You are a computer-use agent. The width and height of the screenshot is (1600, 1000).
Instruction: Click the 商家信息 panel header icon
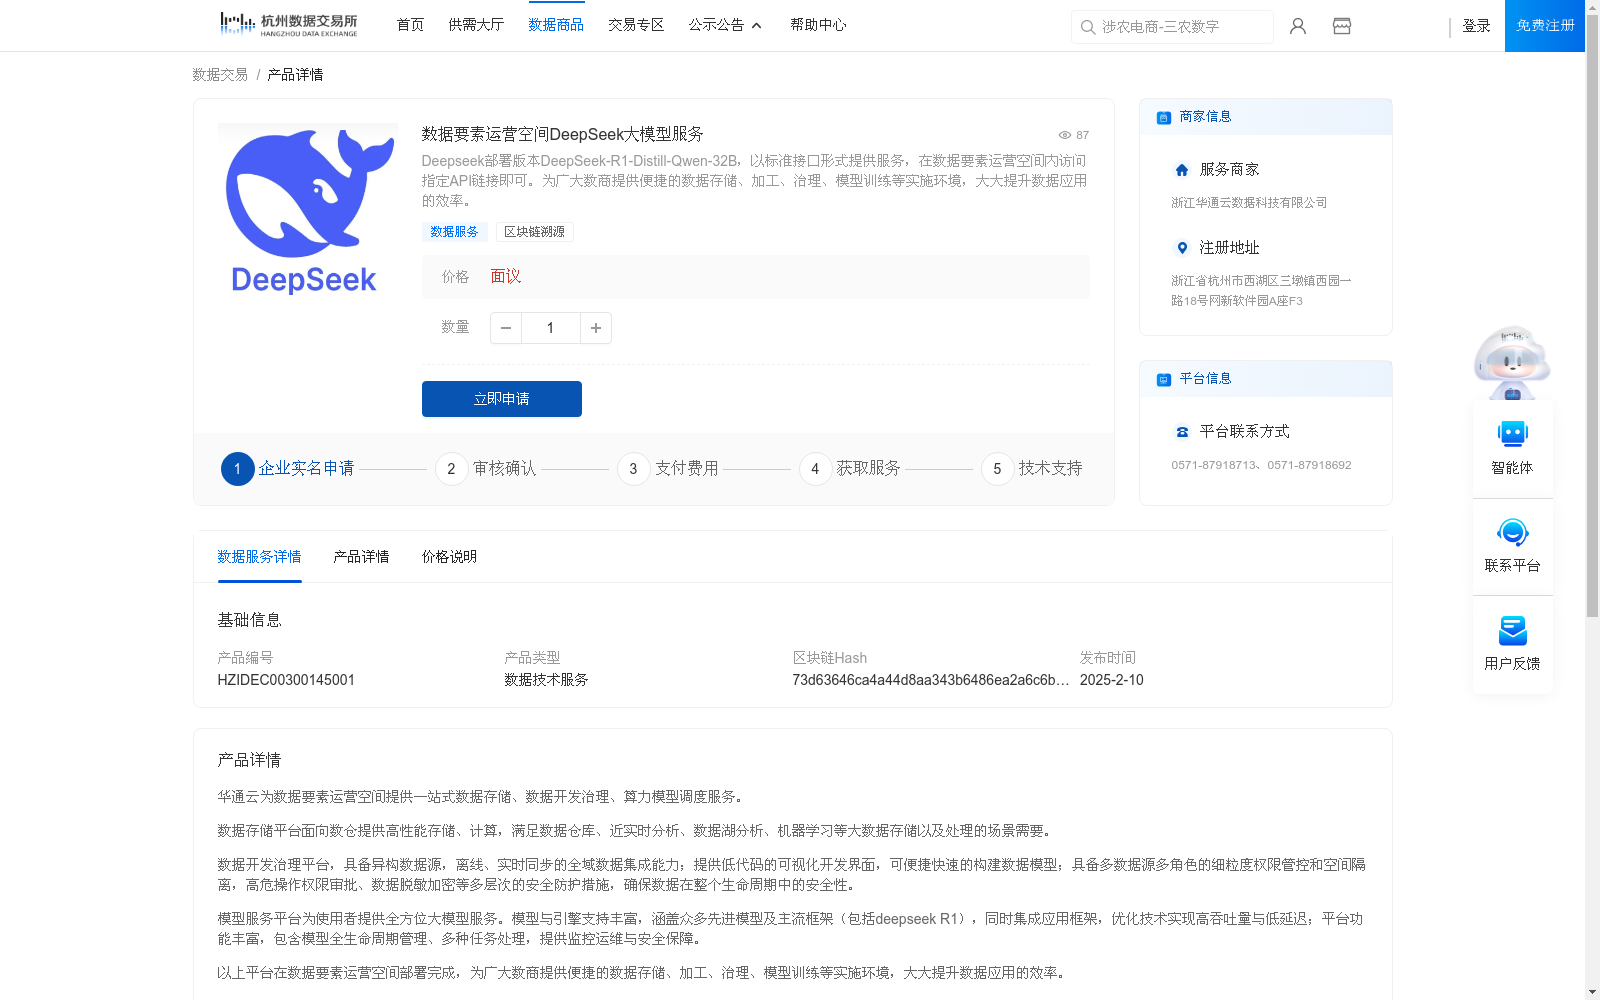(x=1164, y=117)
